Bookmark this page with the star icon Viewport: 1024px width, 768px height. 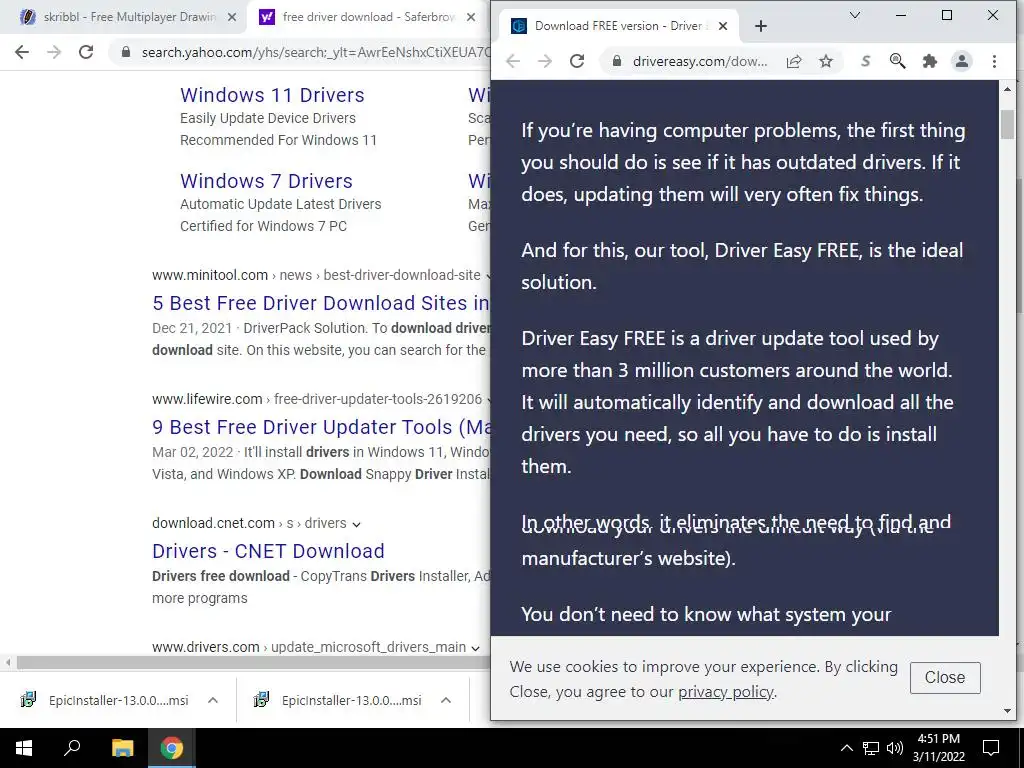(826, 61)
